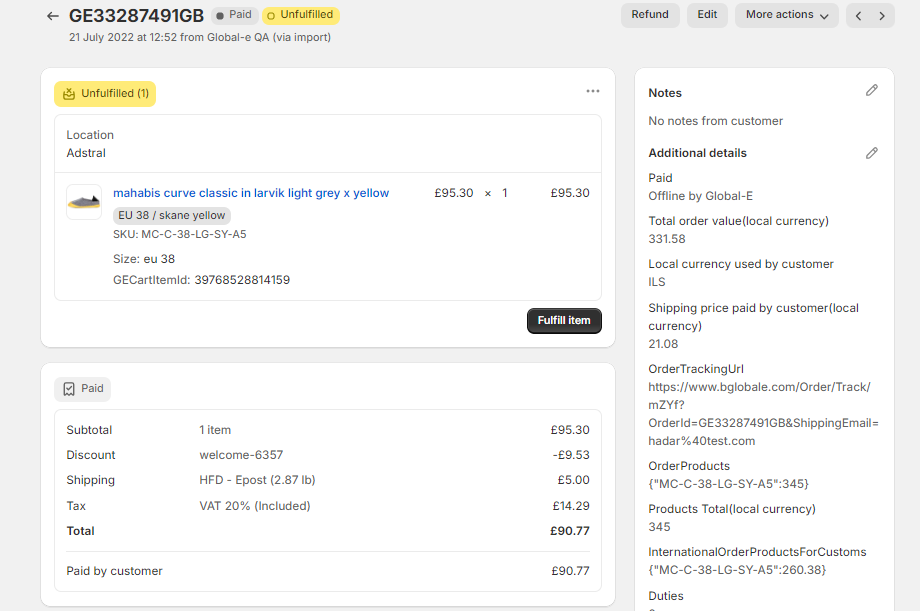The width and height of the screenshot is (920, 611).
Task: Edit additional details with the pencil icon
Action: [x=871, y=152]
